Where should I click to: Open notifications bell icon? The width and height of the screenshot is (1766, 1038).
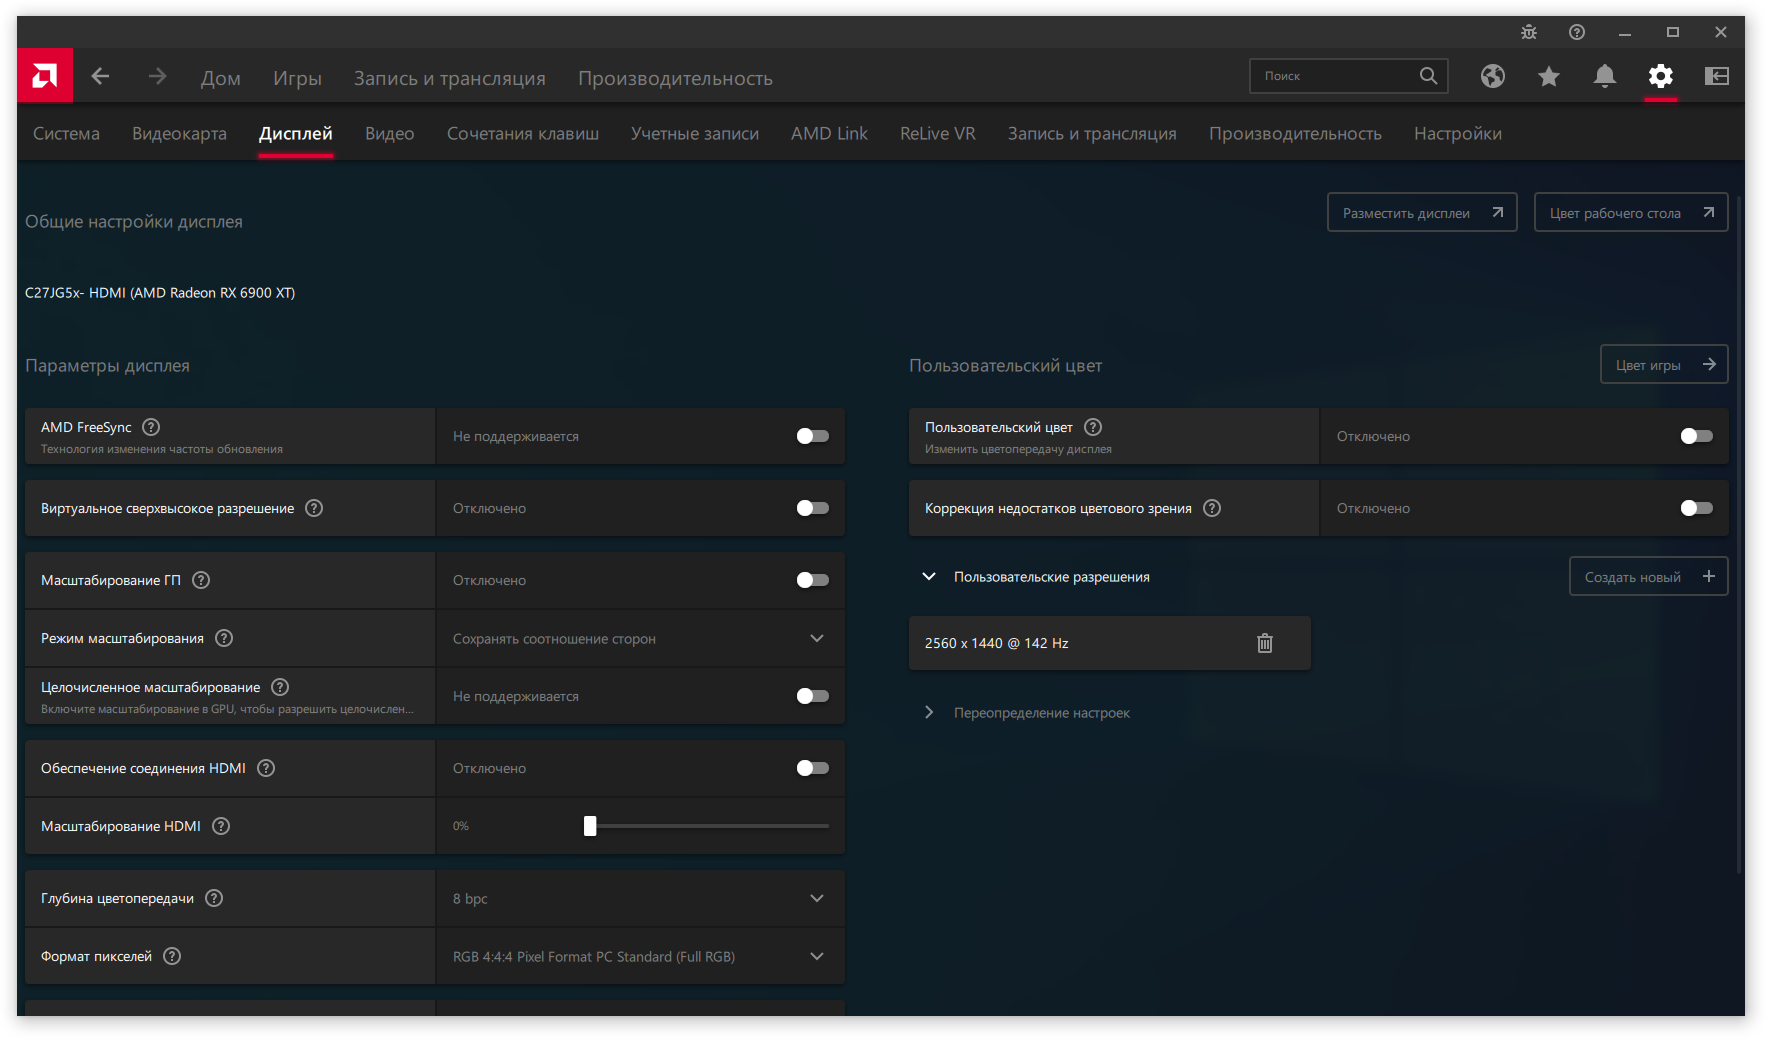click(1605, 76)
